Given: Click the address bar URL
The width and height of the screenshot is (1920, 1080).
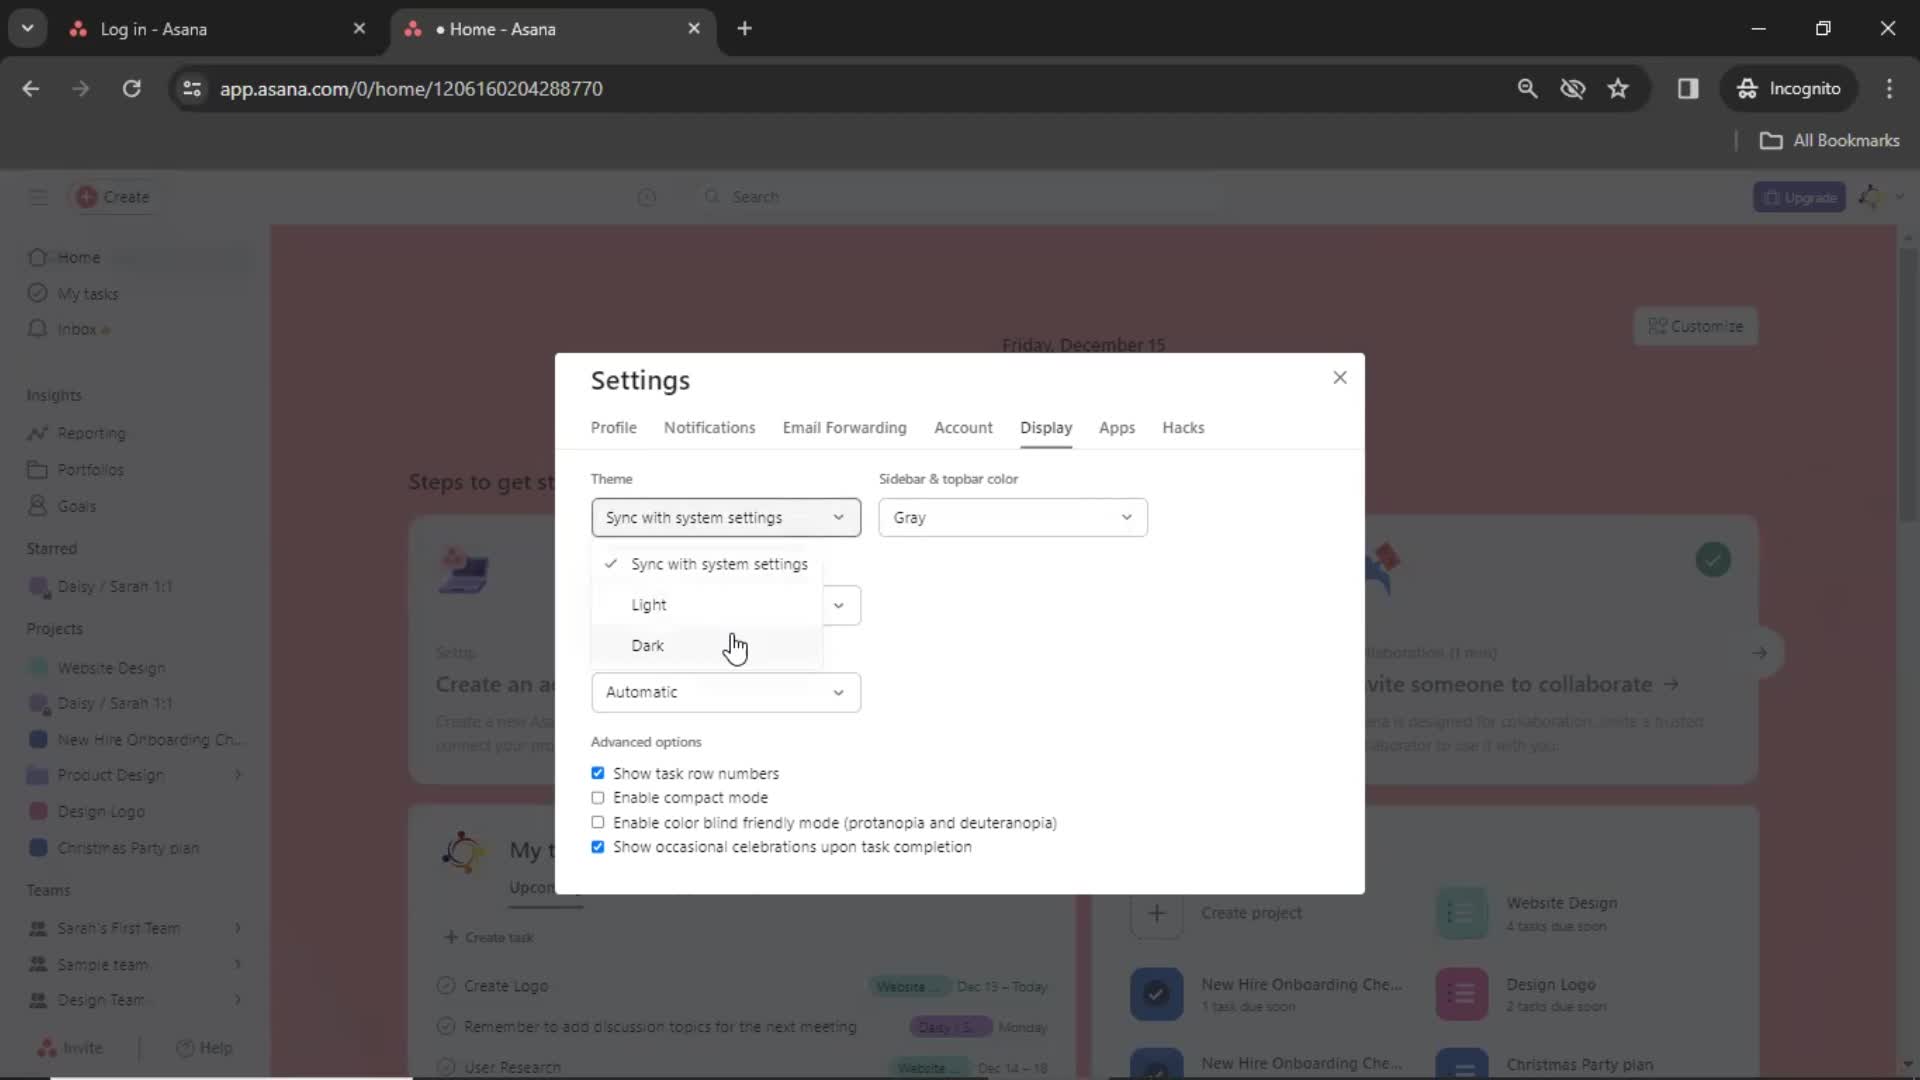Looking at the screenshot, I should [411, 88].
